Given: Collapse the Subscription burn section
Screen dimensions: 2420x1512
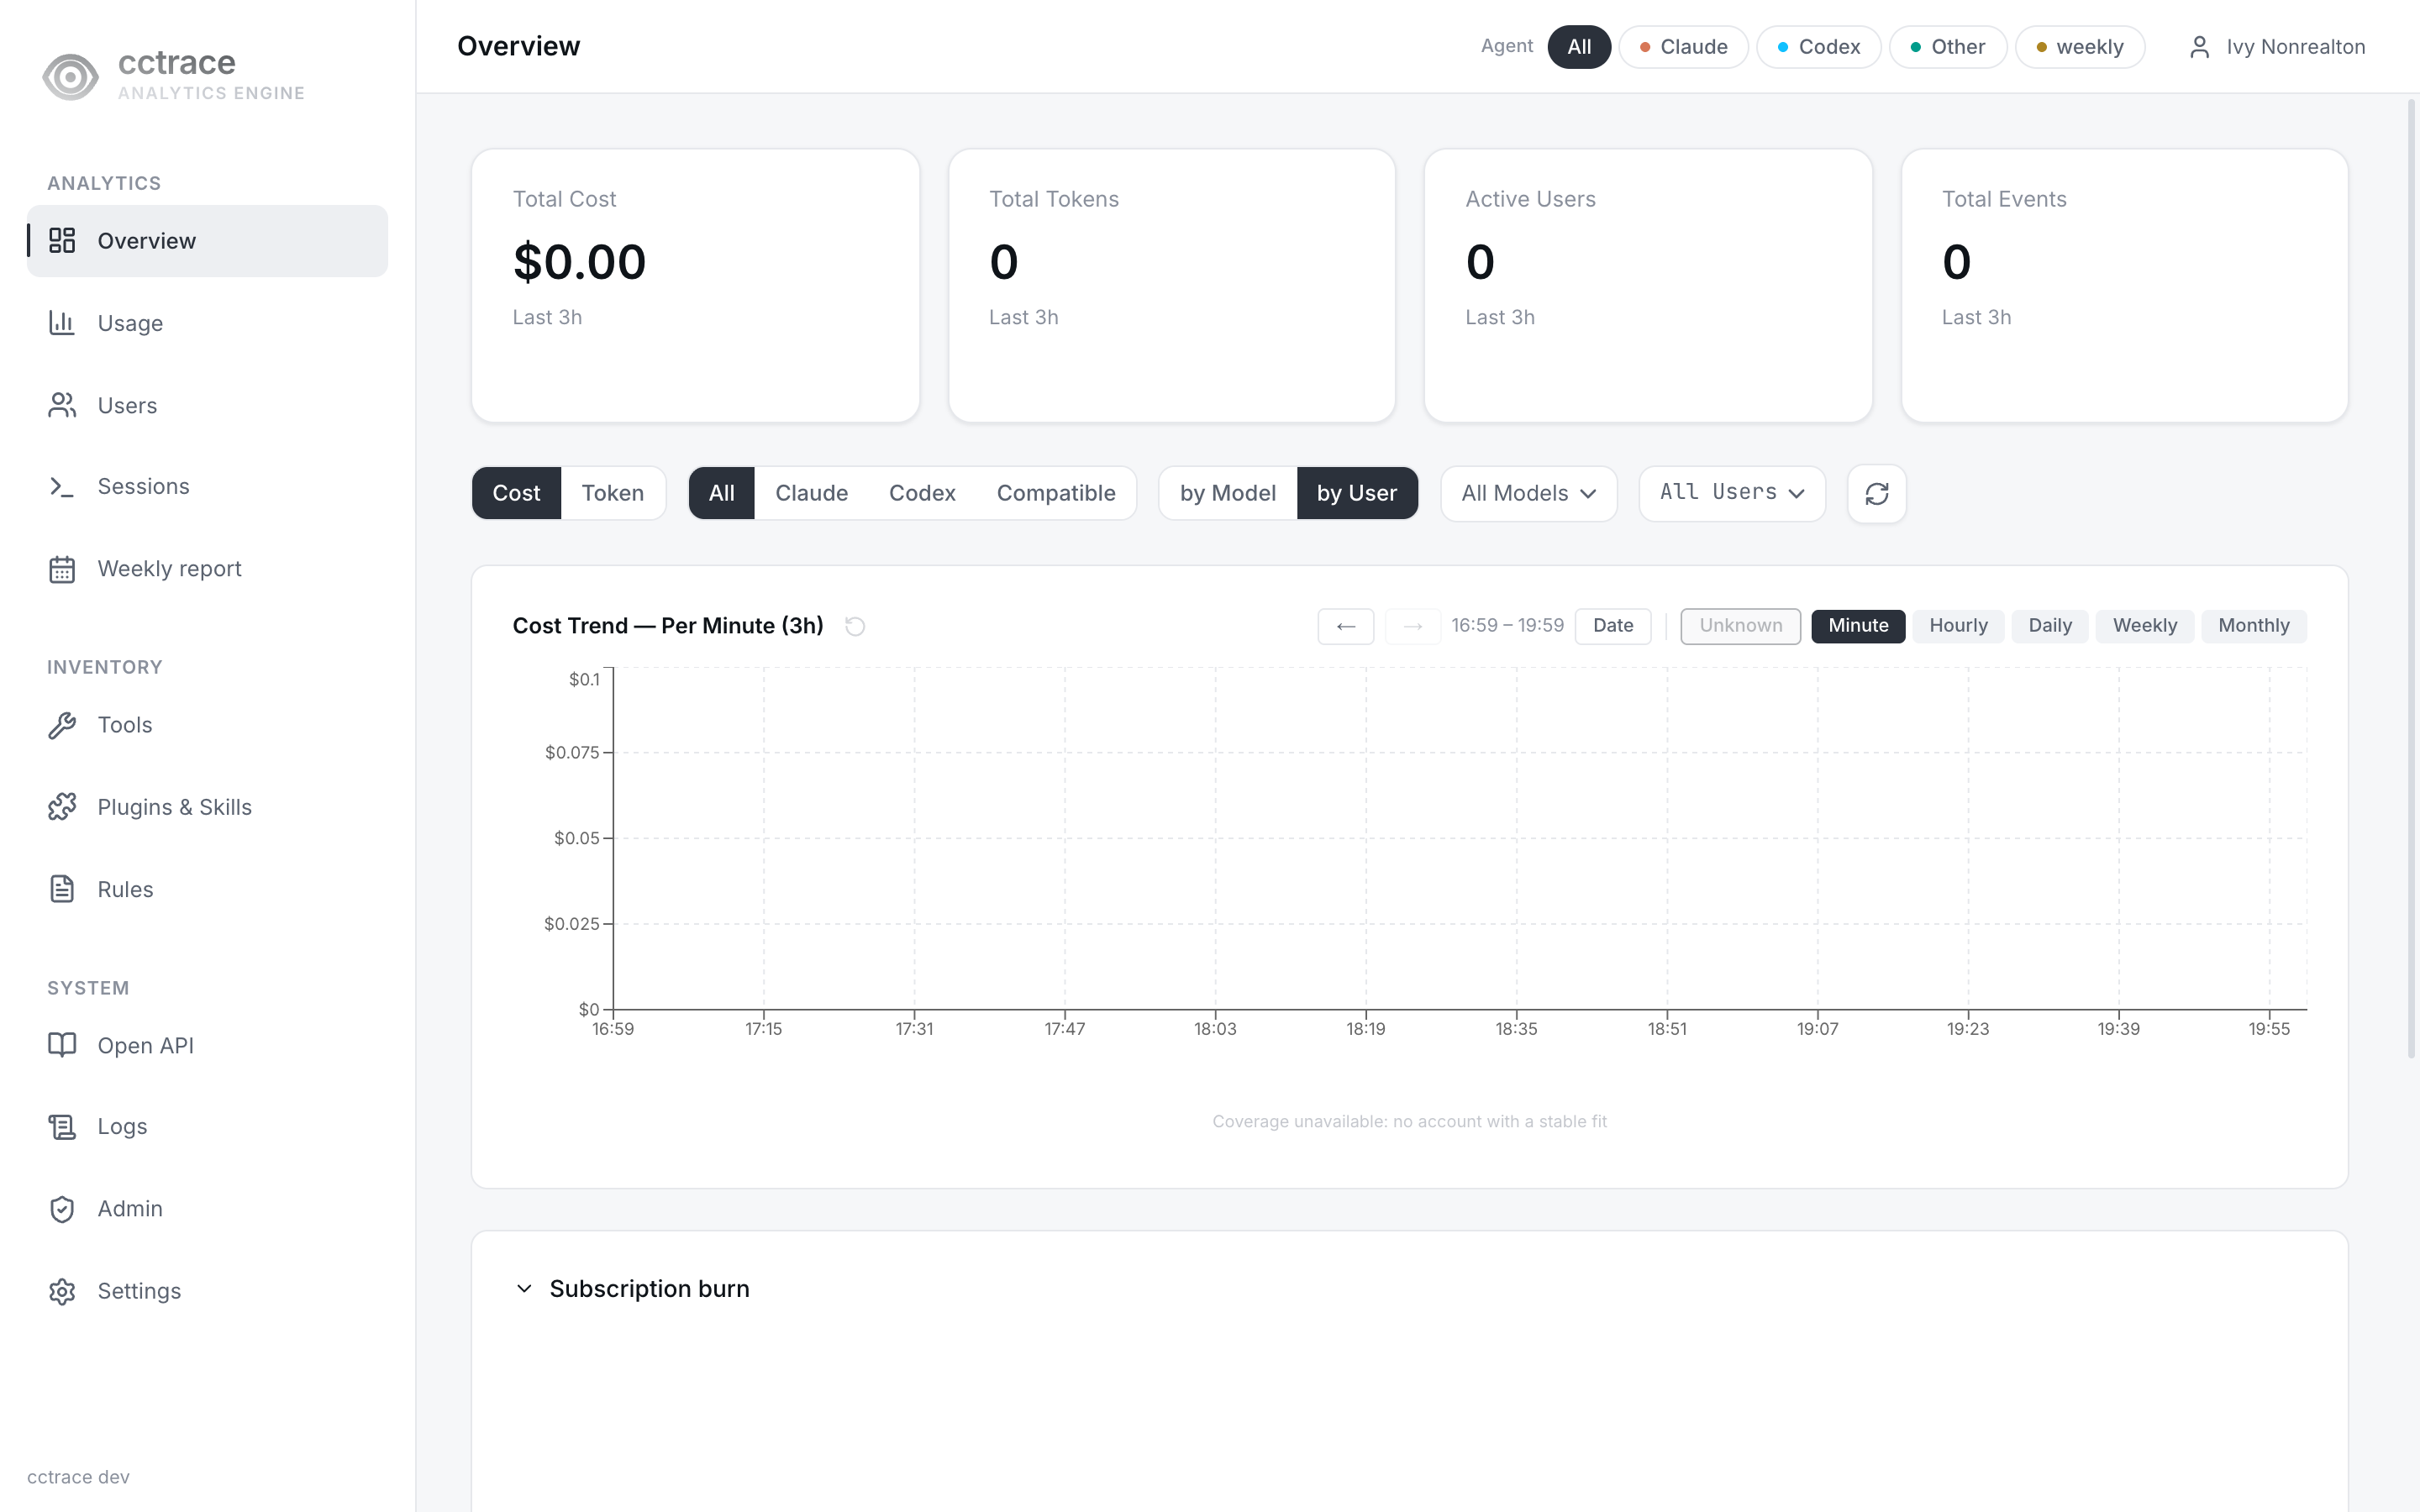Looking at the screenshot, I should pyautogui.click(x=524, y=1289).
